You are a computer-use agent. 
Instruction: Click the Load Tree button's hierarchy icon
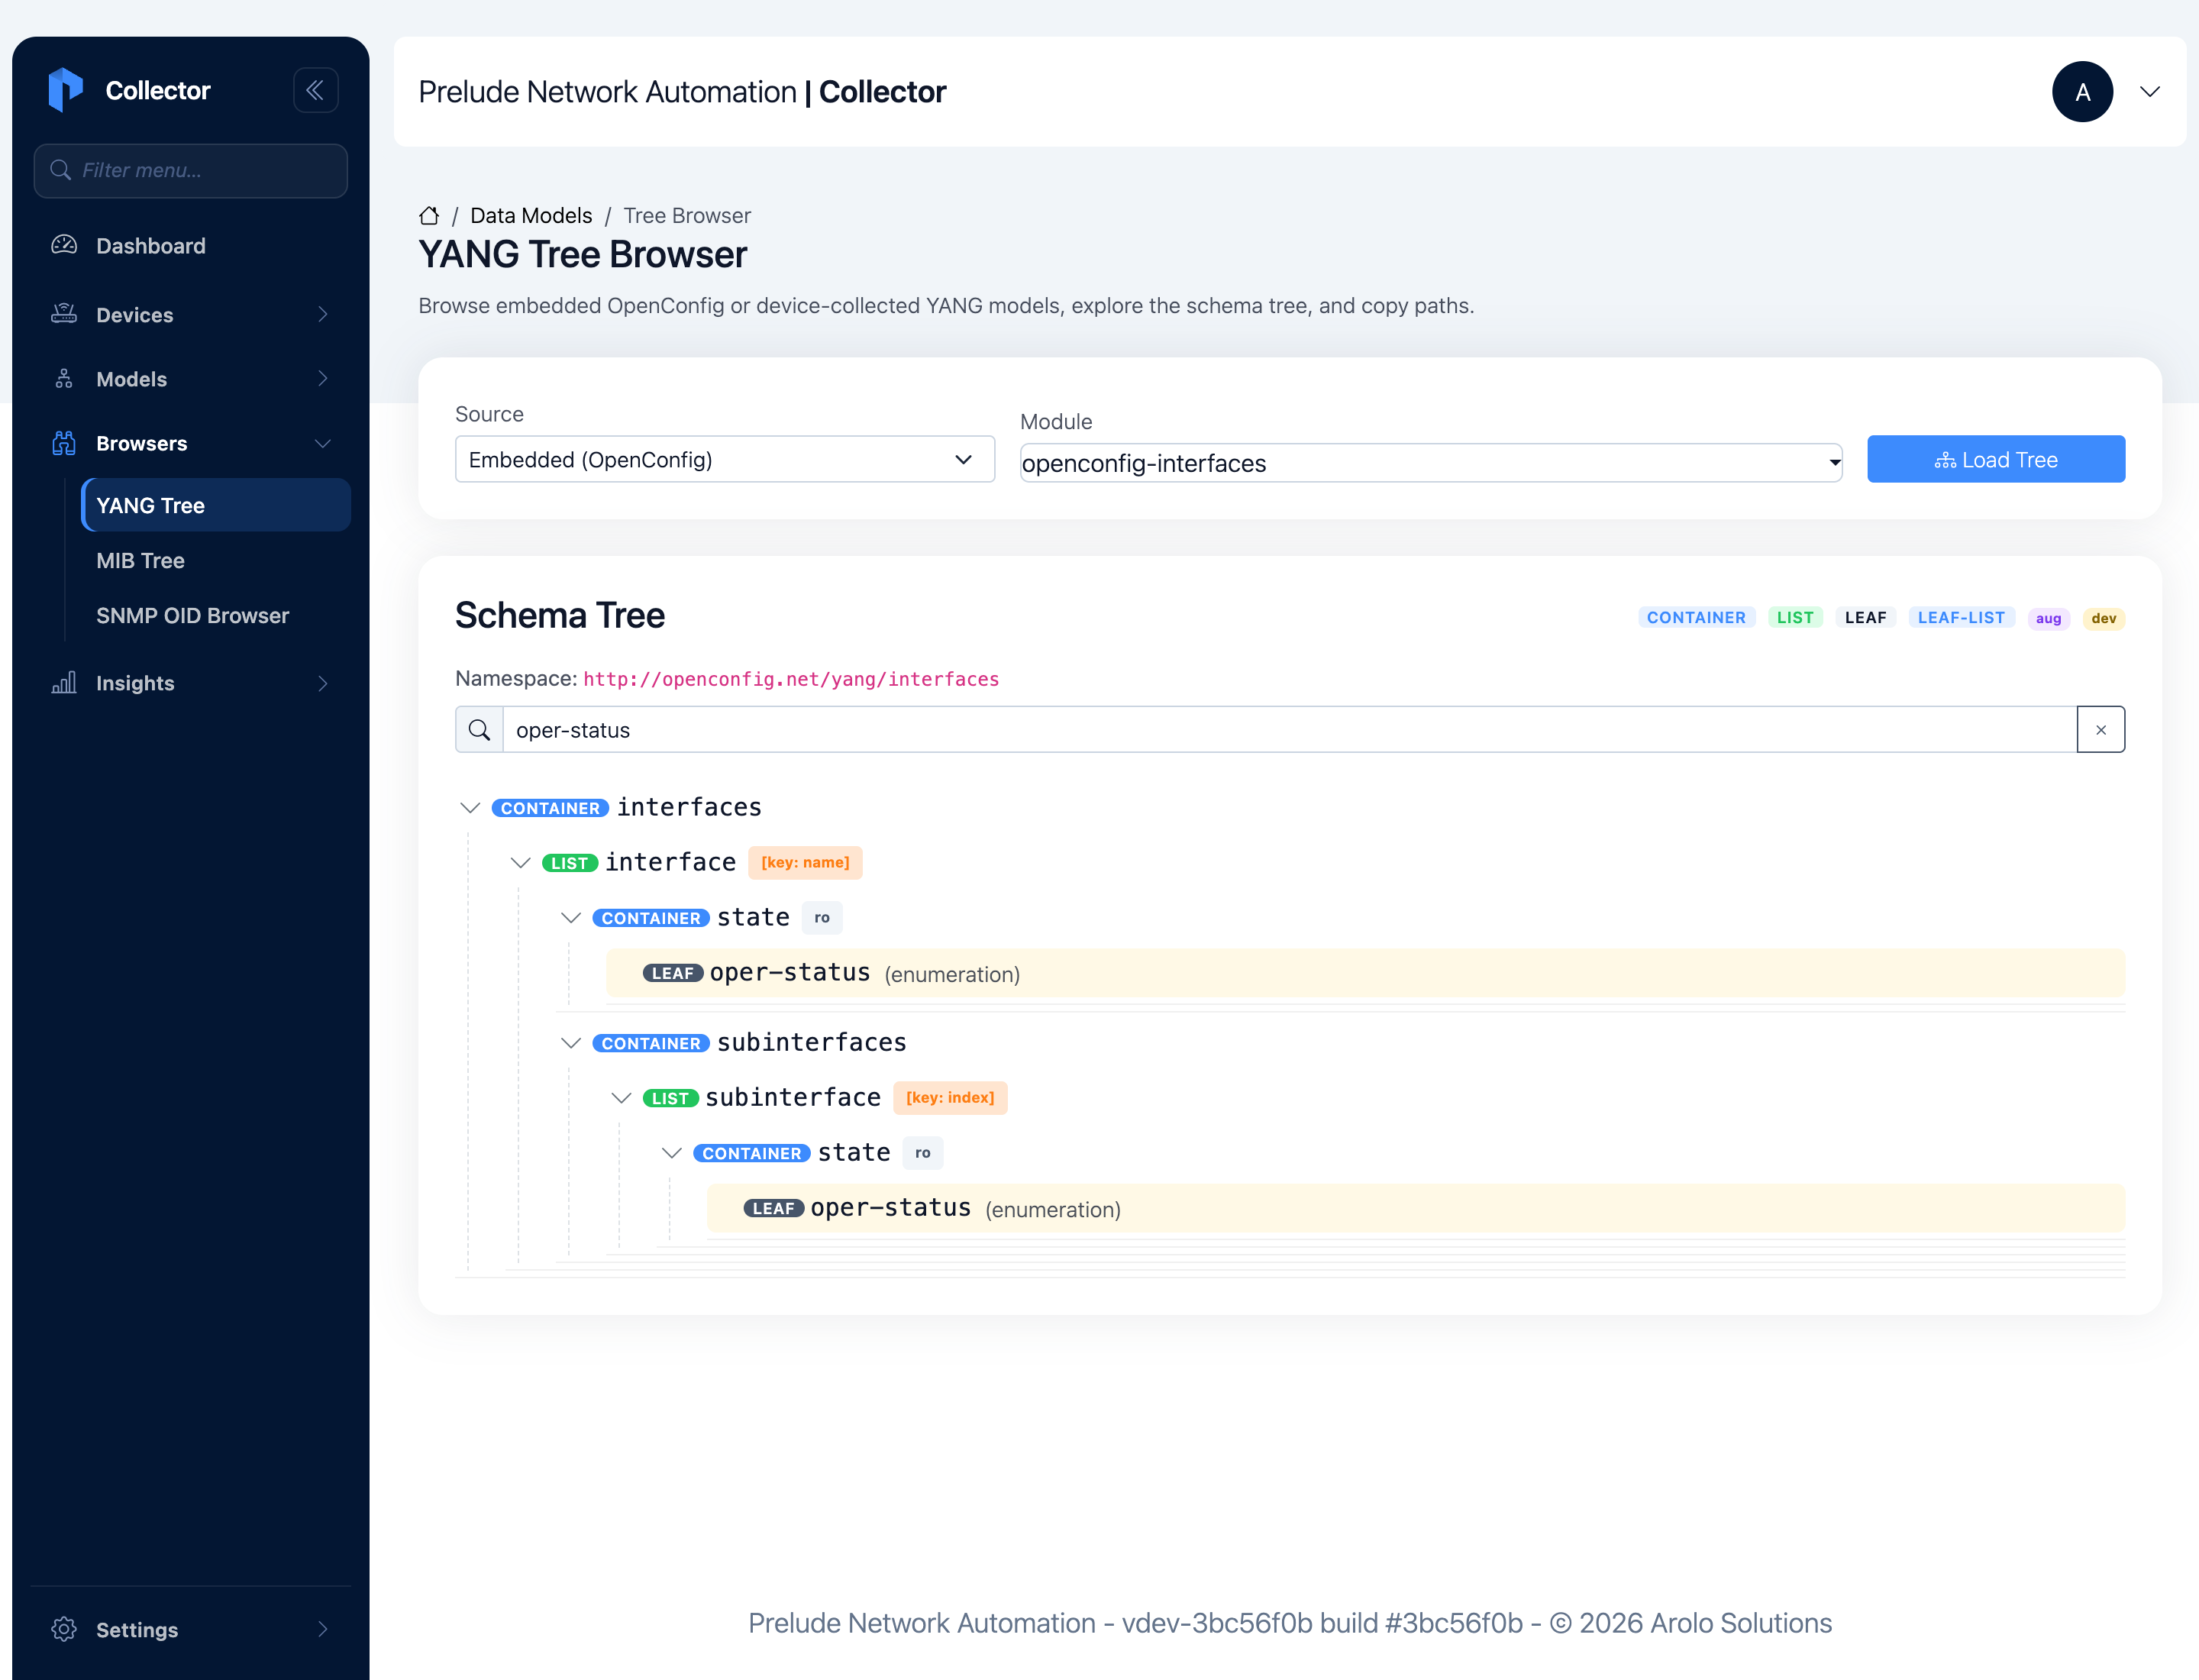click(x=1944, y=460)
